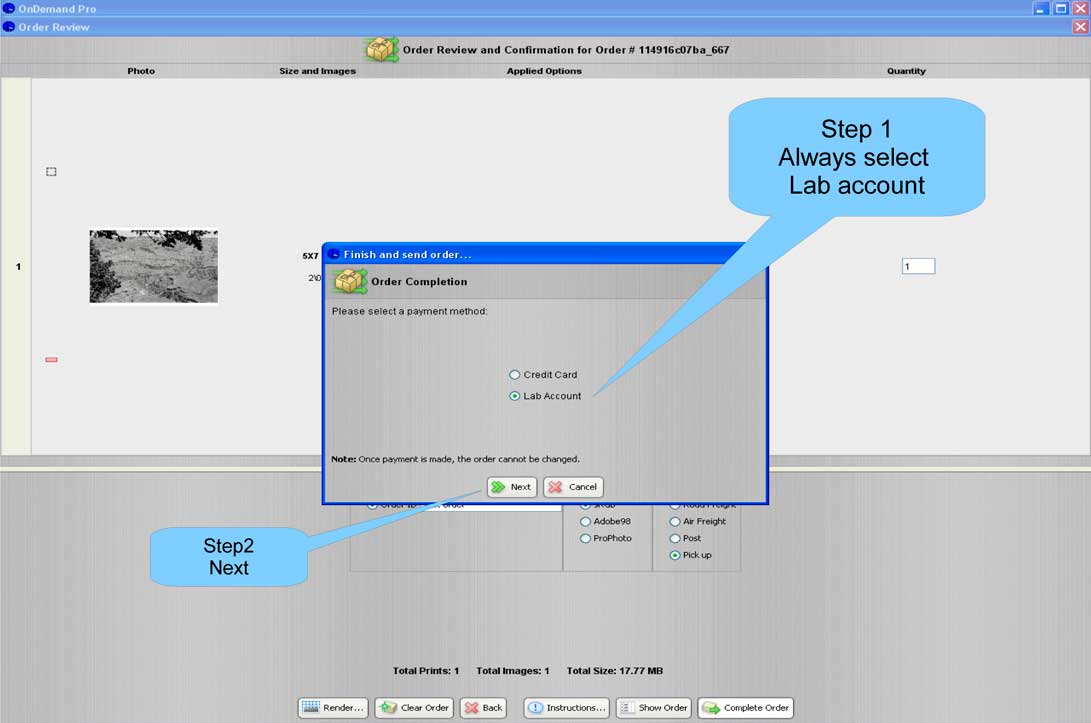Choose Air Freight delivery method
The width and height of the screenshot is (1091, 723).
675,521
